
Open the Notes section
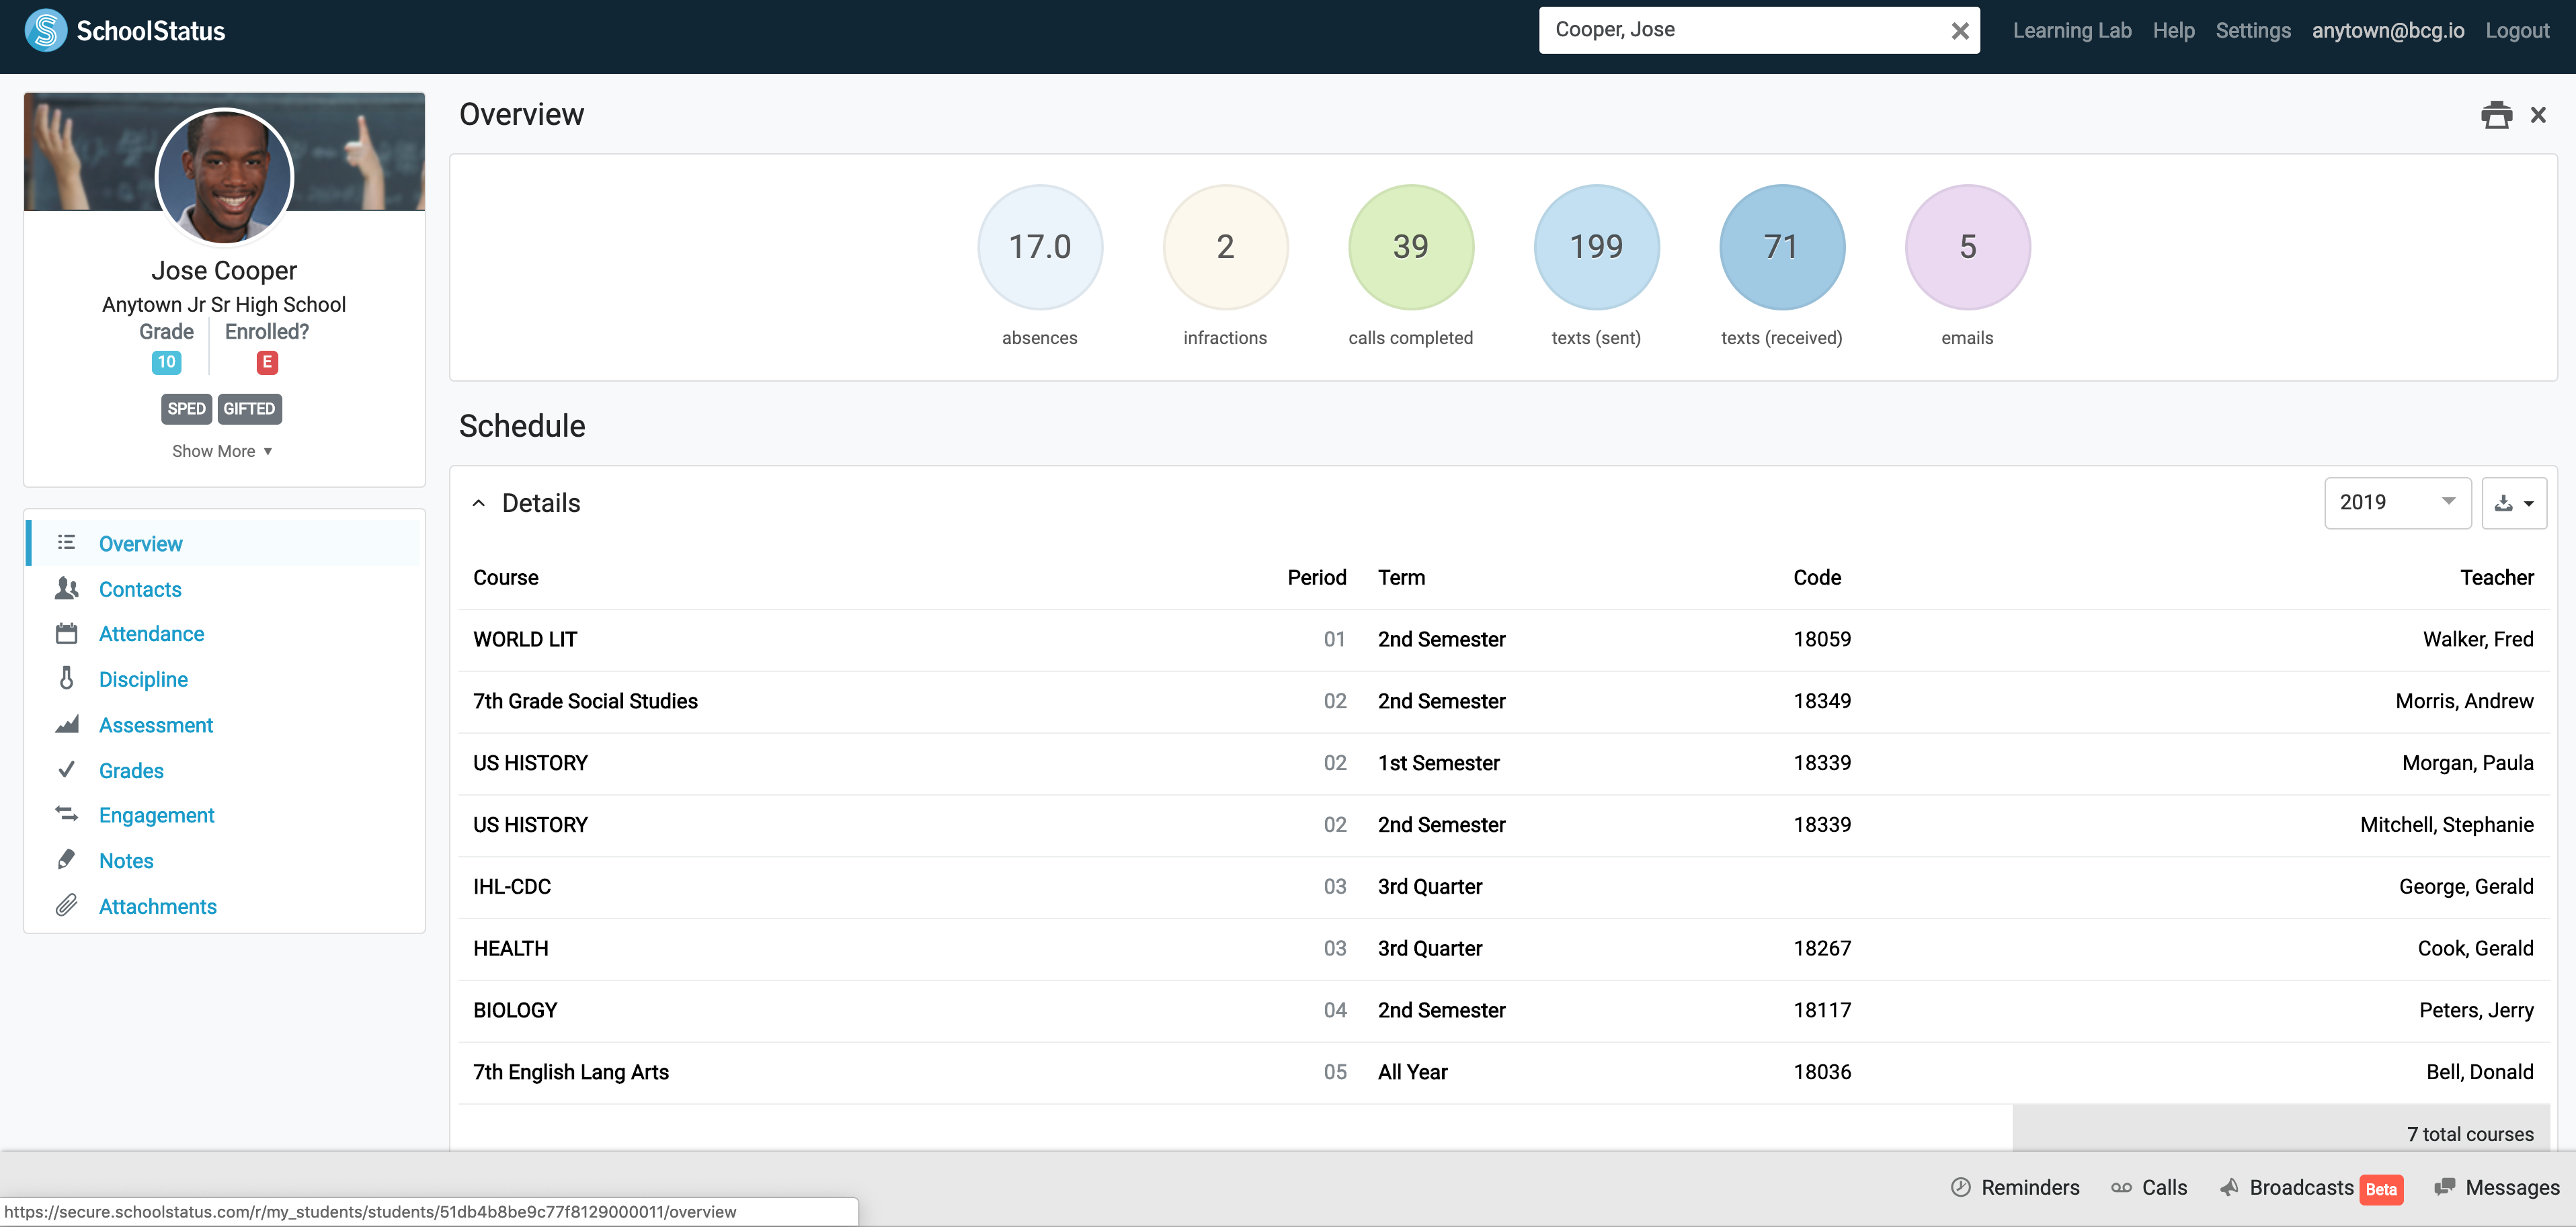pos(126,860)
